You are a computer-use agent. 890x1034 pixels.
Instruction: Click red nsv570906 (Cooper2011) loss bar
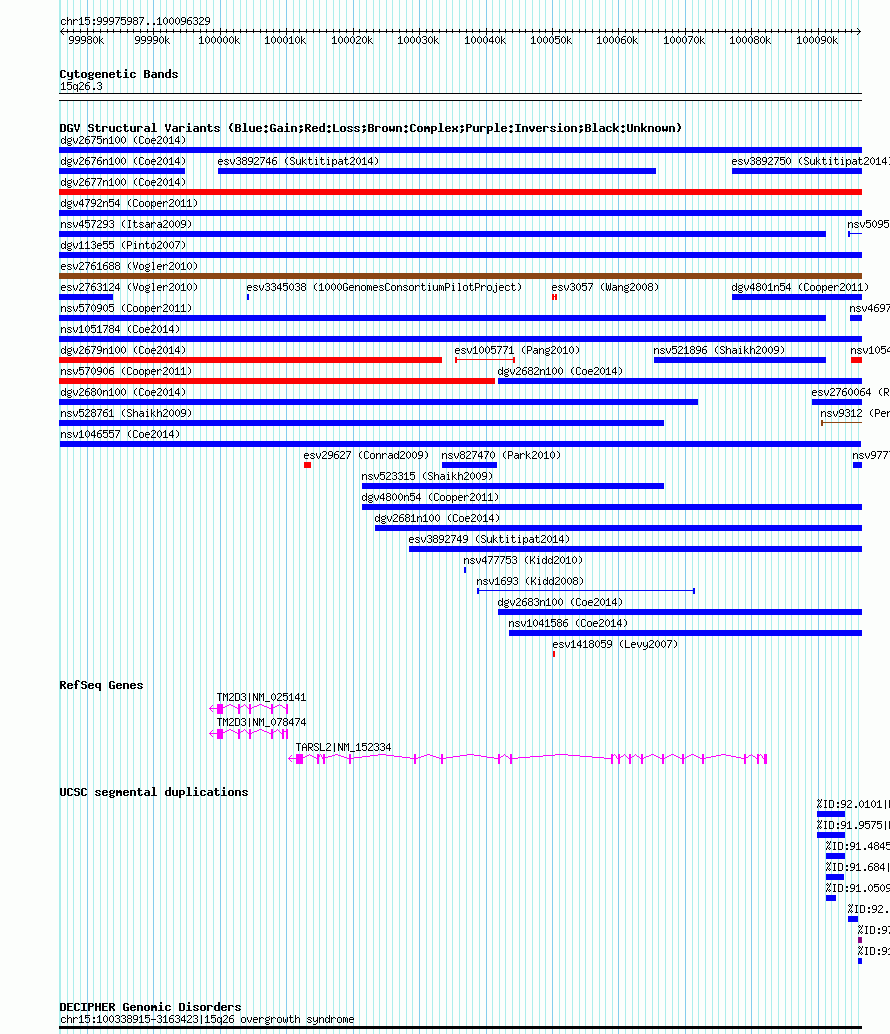click(277, 381)
